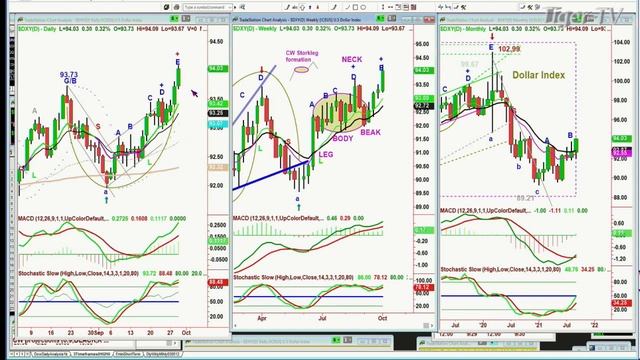This screenshot has height=360, width=640.
Task: Click the 'CW Storkleg formation' annotation text
Action: coord(302,56)
